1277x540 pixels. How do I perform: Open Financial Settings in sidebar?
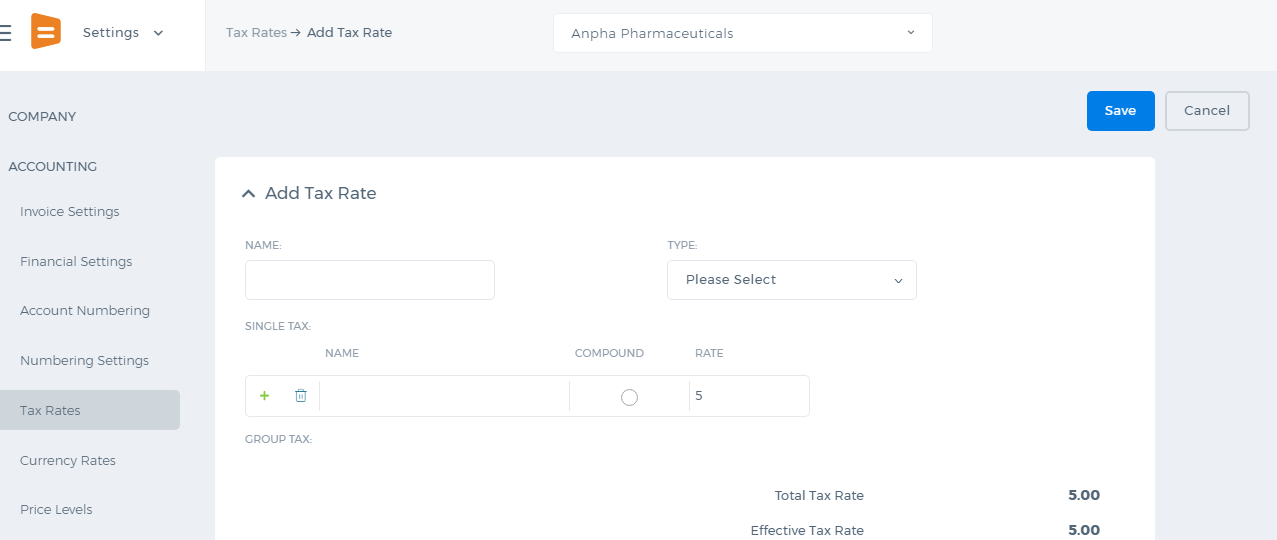coord(76,262)
